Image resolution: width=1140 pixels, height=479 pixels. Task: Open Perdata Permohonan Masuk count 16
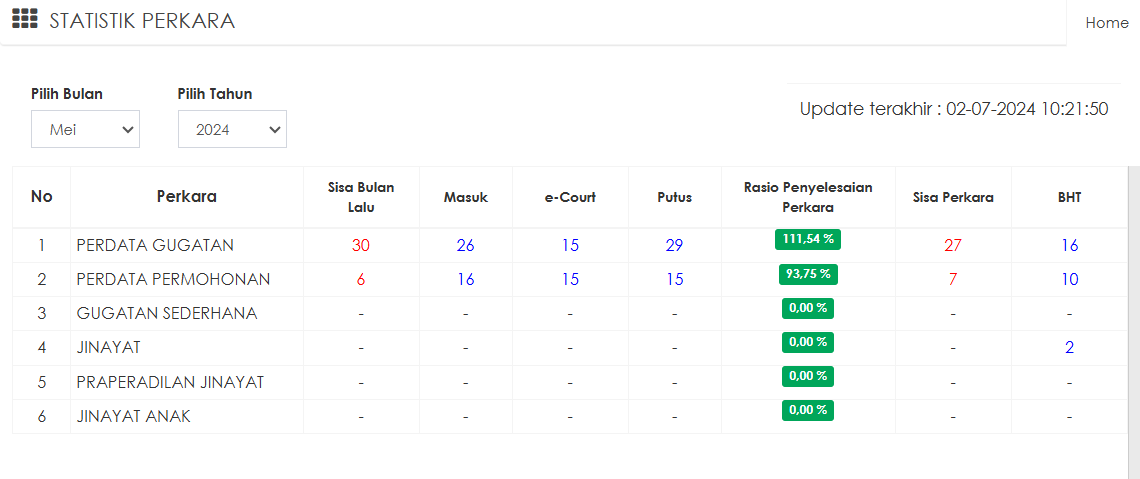coord(465,280)
